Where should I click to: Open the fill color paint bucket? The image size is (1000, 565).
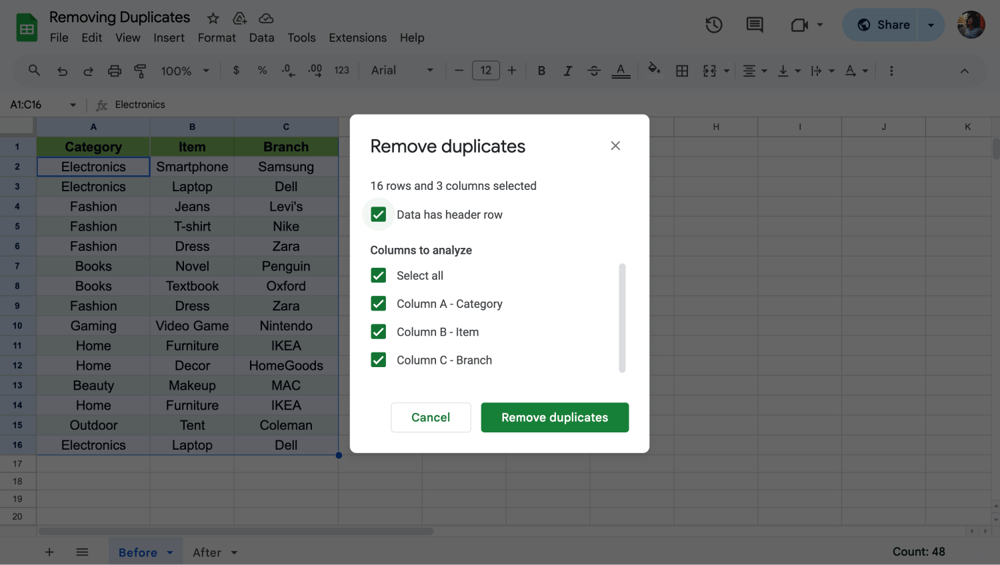654,70
